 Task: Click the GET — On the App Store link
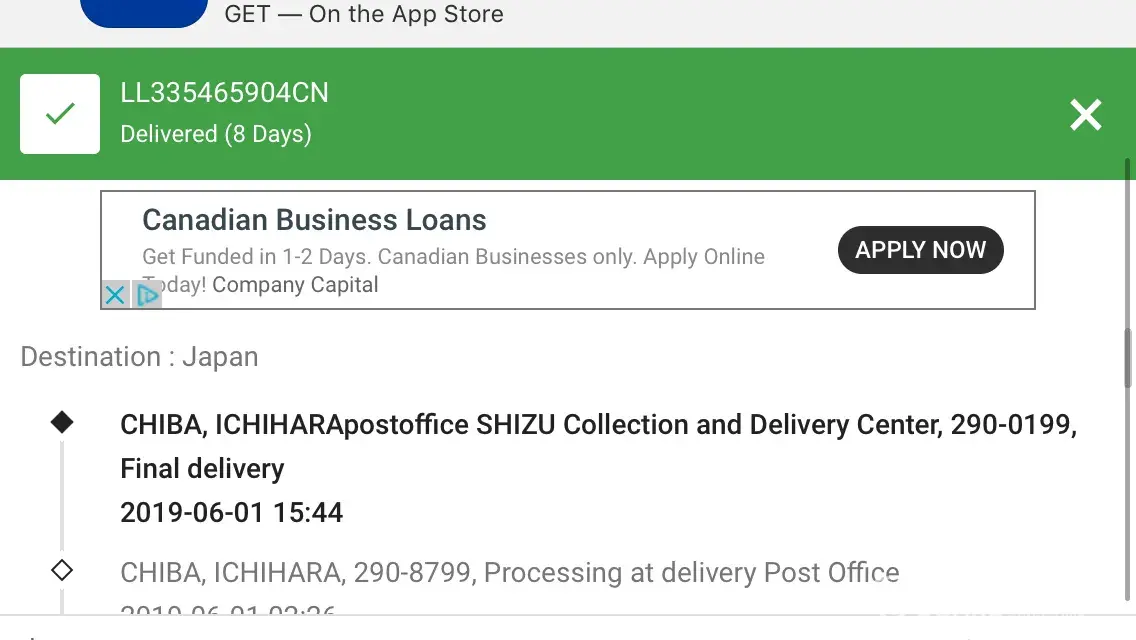click(x=364, y=14)
